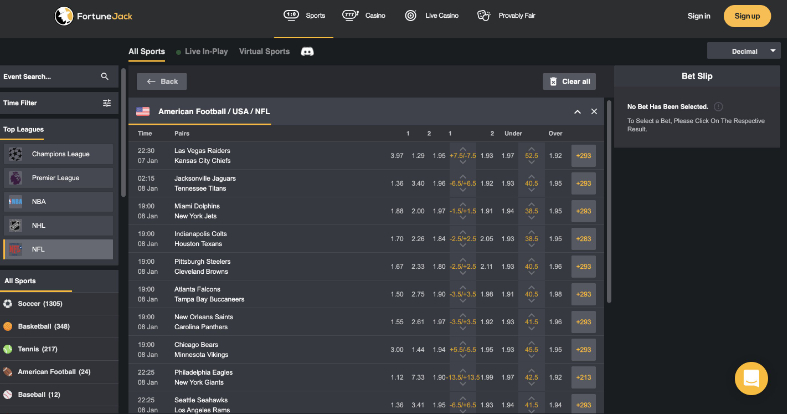Click the NBA logo icon
The height and width of the screenshot is (414, 787).
pyautogui.click(x=15, y=202)
